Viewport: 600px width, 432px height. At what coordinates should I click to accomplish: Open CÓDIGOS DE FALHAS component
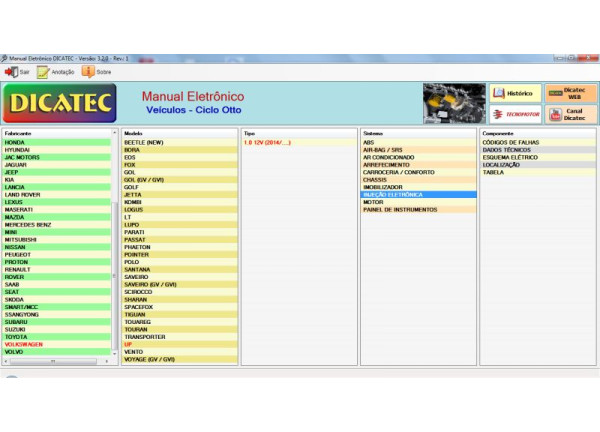(508, 142)
